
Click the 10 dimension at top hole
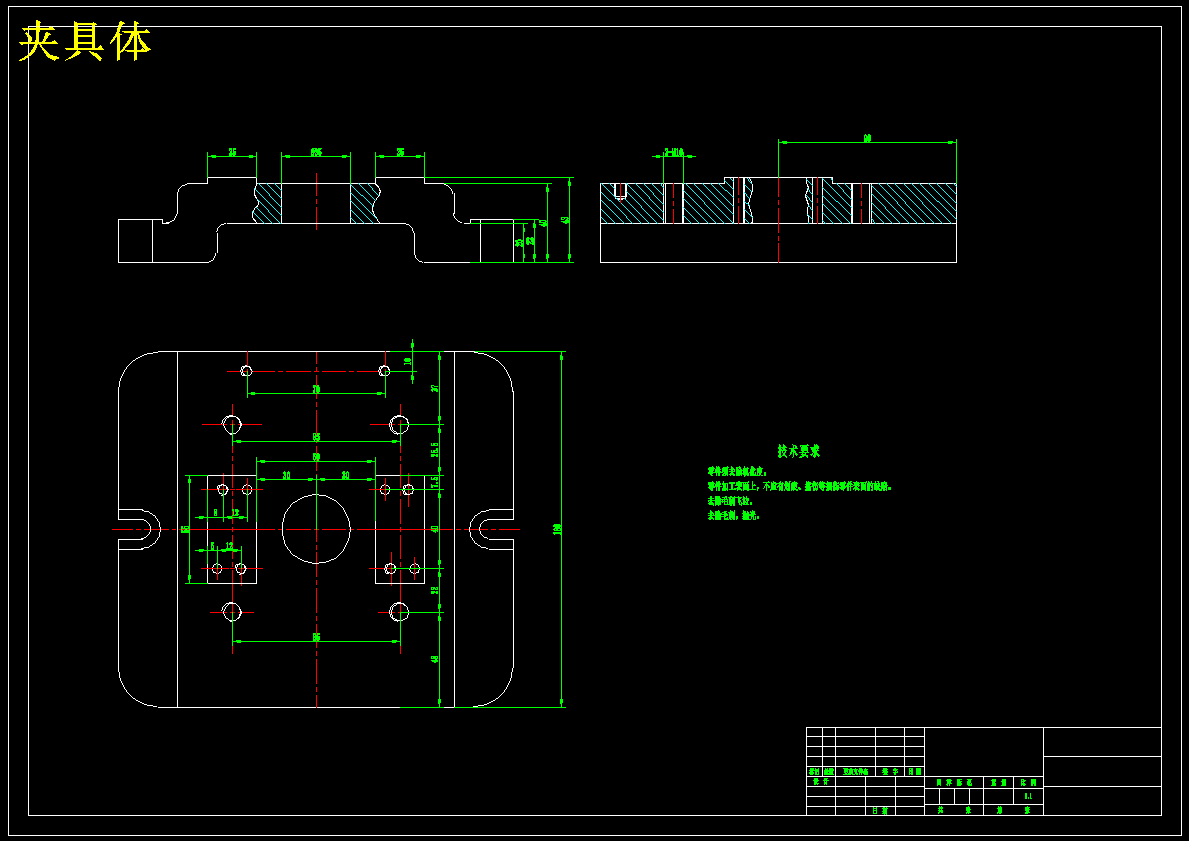(407, 362)
